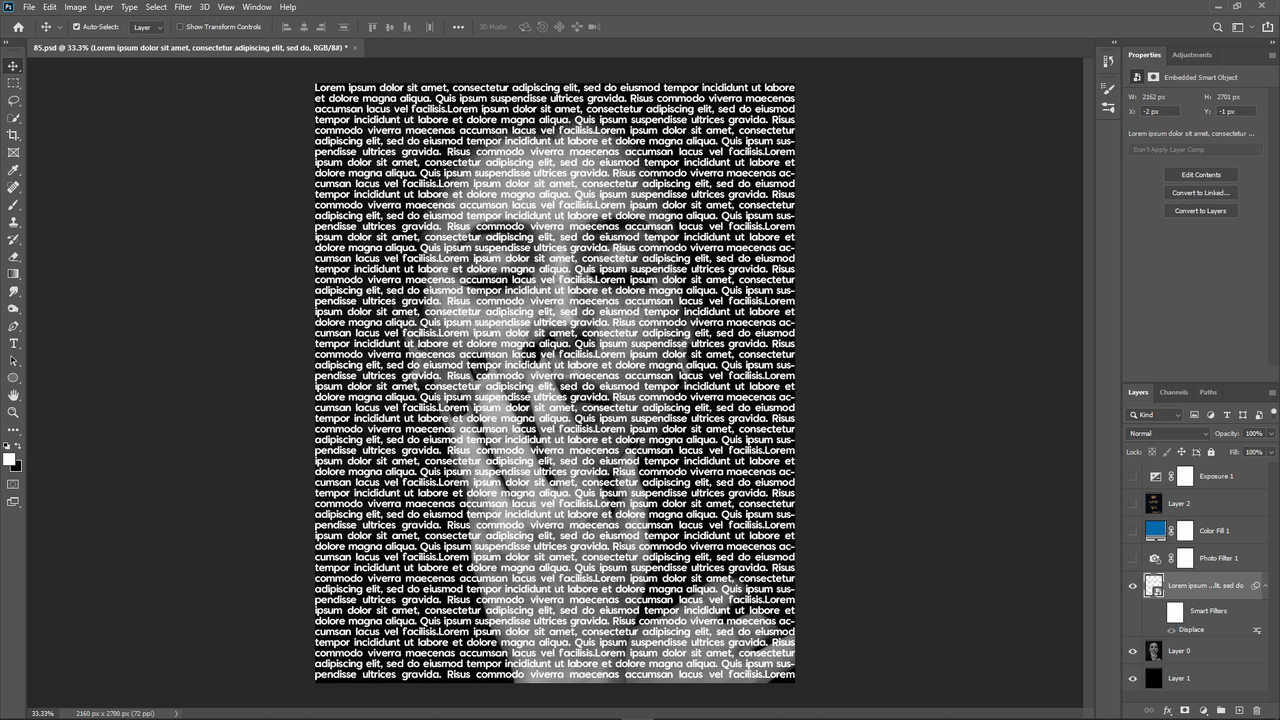The width and height of the screenshot is (1280, 720).
Task: Click the Search icon at top right
Action: click(1217, 27)
